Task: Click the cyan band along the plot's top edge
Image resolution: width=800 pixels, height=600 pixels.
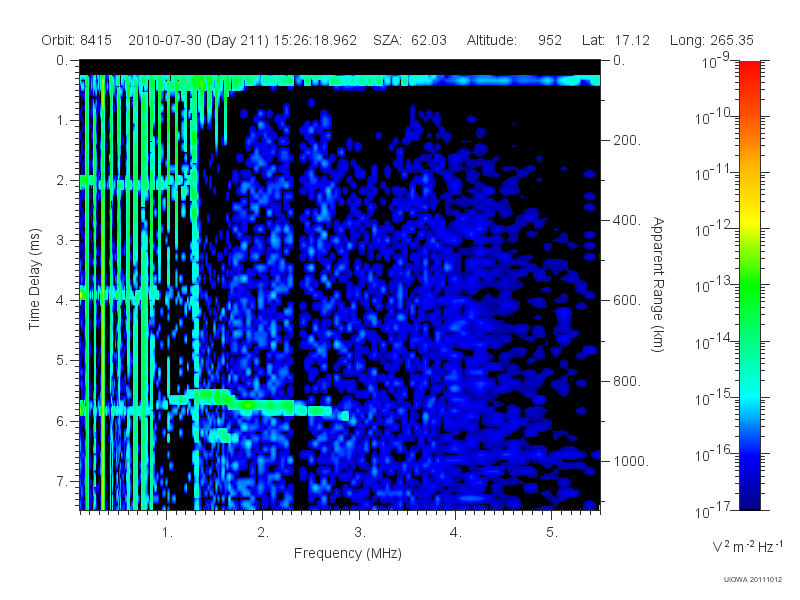Action: (x=340, y=81)
